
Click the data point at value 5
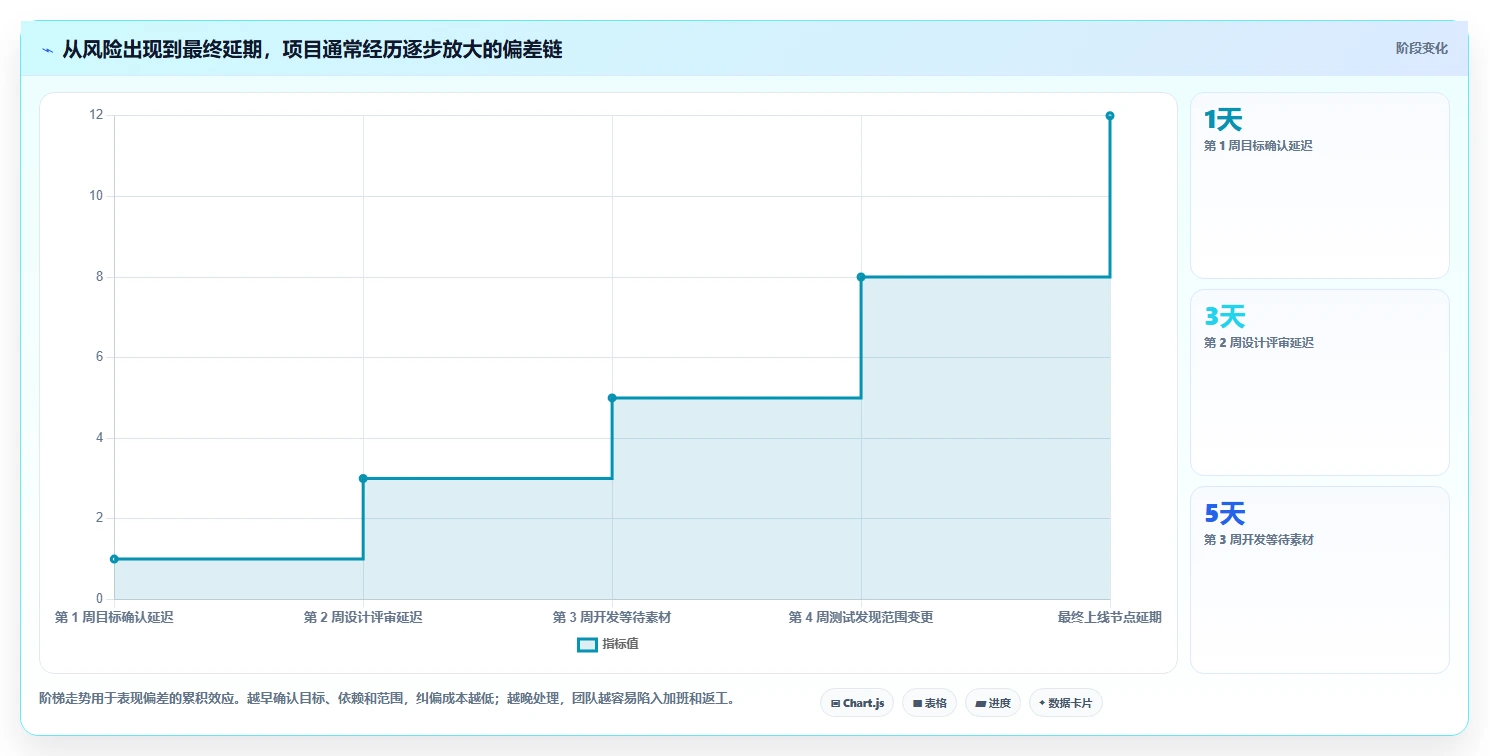point(612,398)
